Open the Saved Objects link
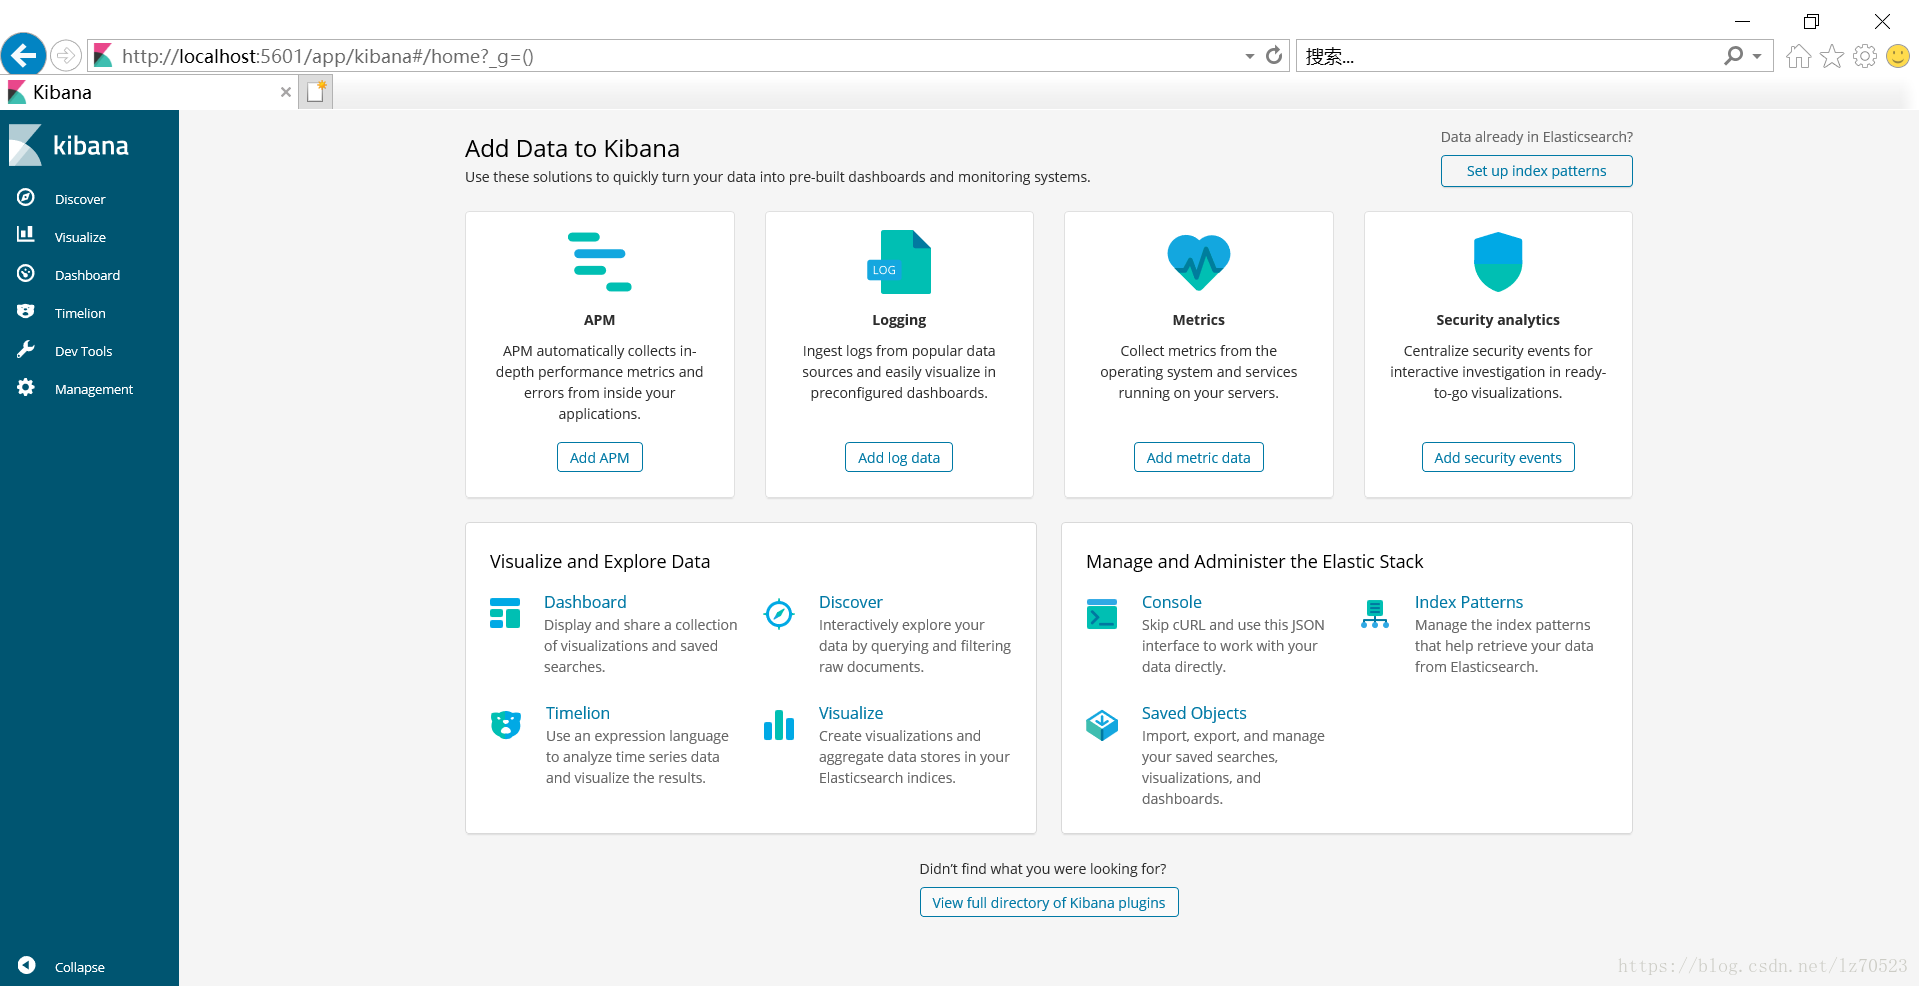This screenshot has width=1919, height=986. click(x=1194, y=713)
